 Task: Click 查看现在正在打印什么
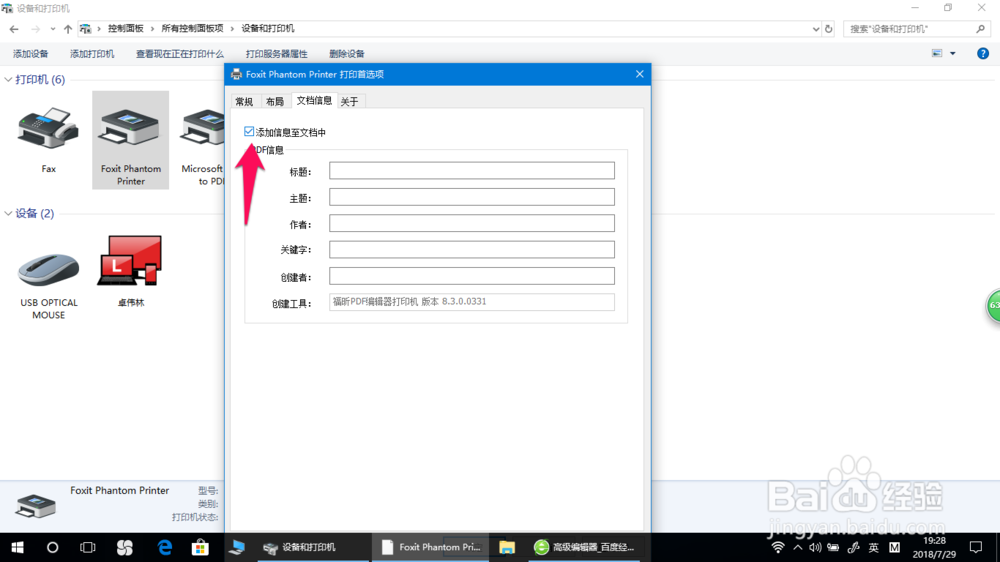coord(180,54)
